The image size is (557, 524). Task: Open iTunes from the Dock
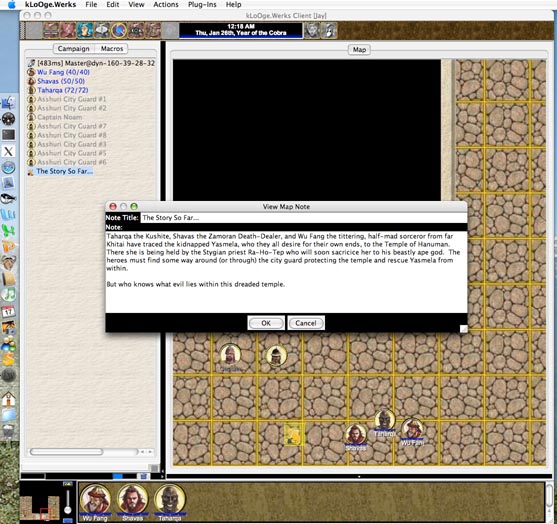click(9, 294)
